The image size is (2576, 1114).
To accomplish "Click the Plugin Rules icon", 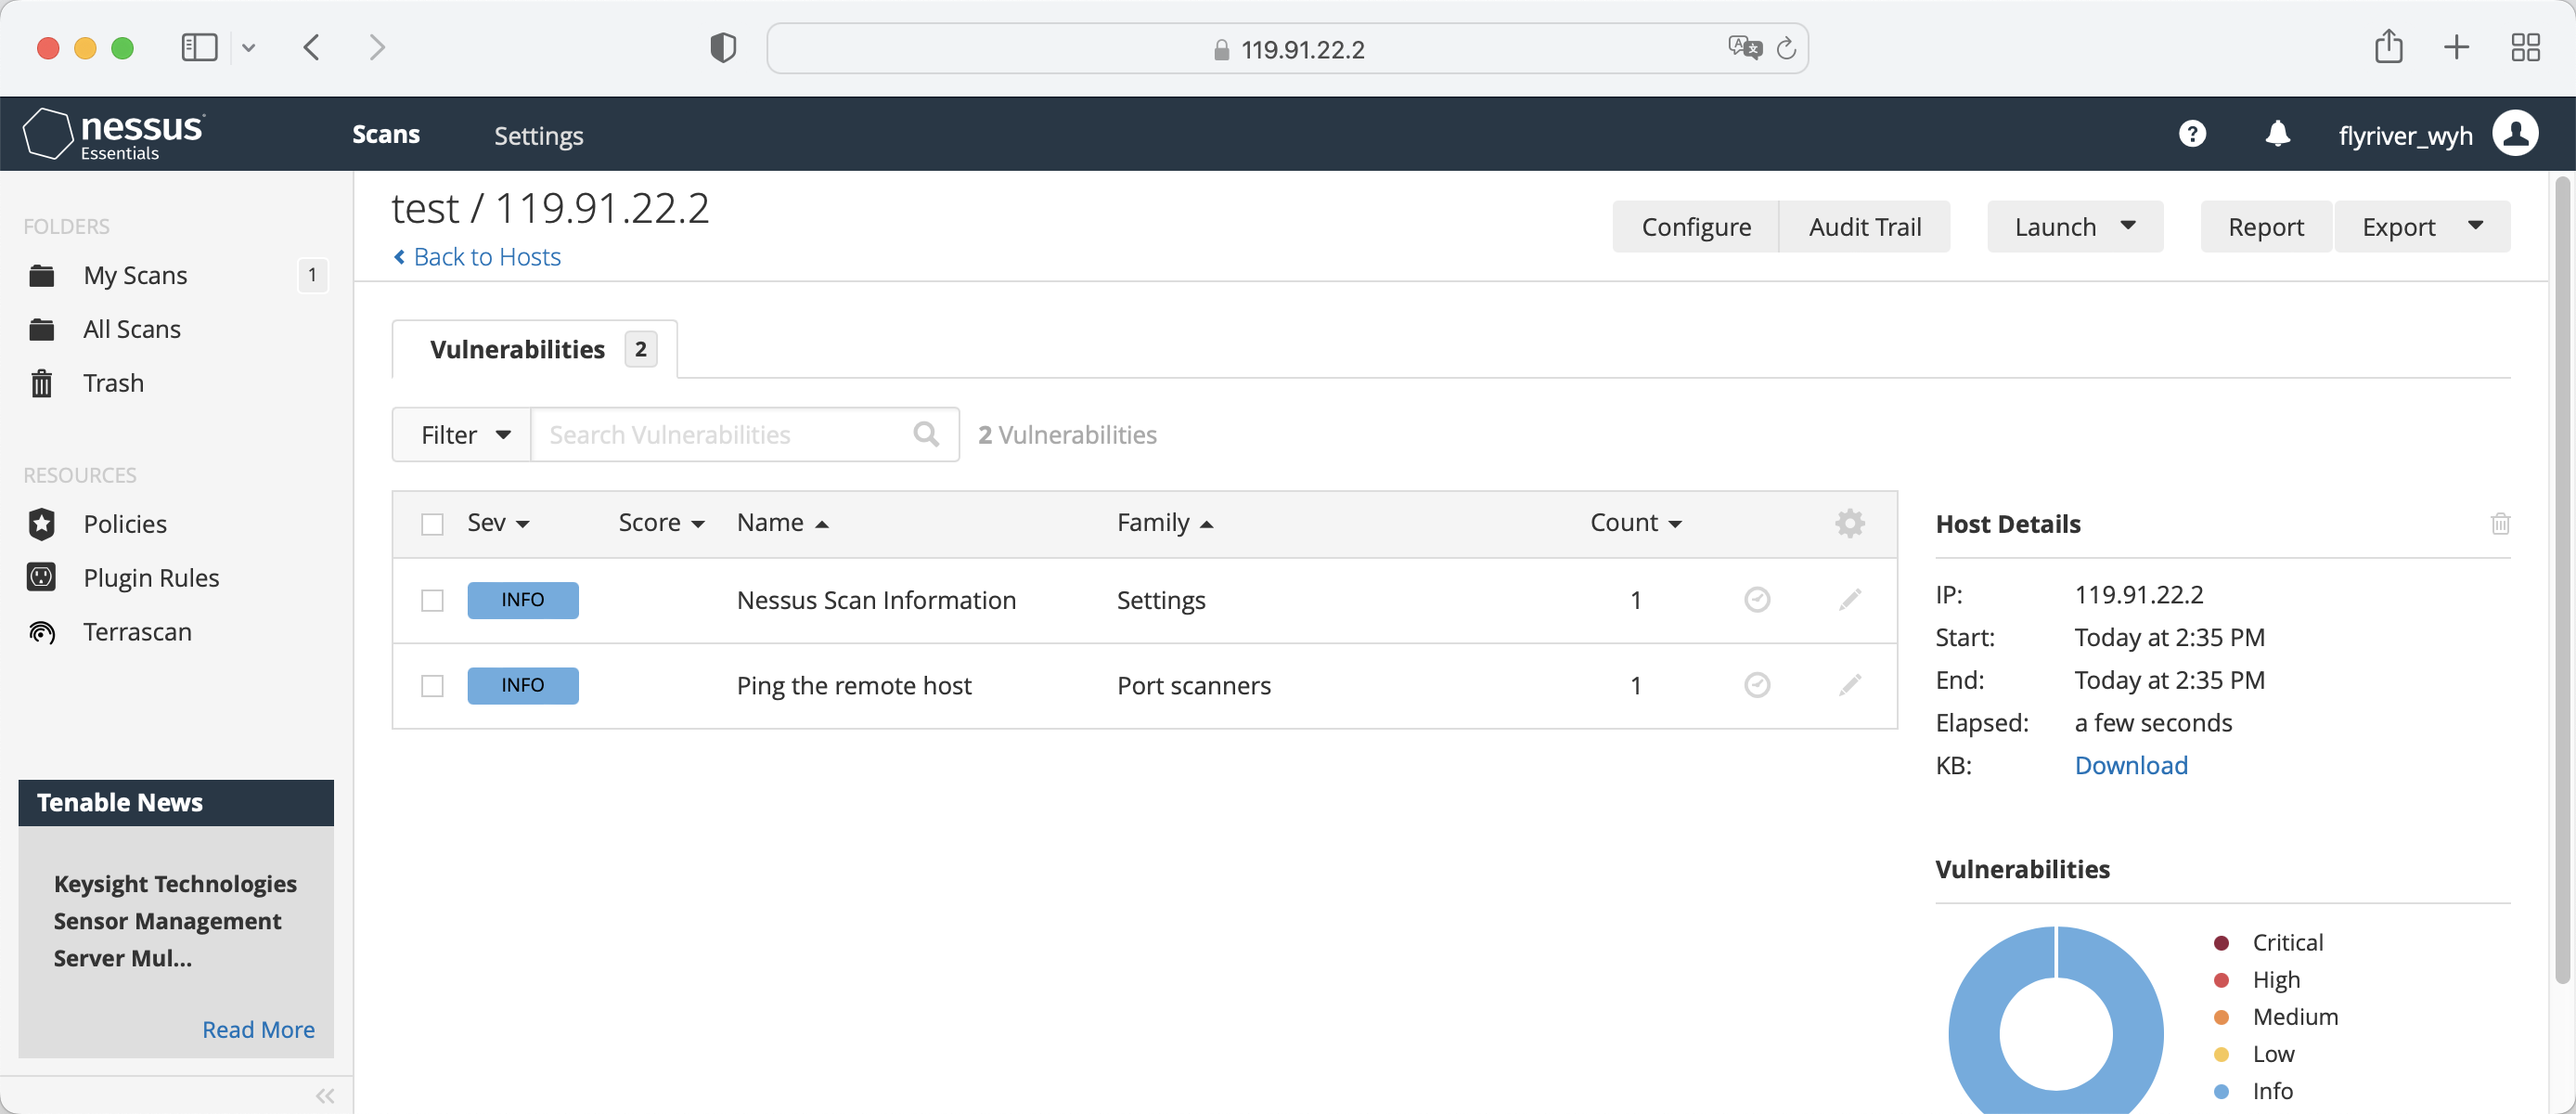I will 42,578.
